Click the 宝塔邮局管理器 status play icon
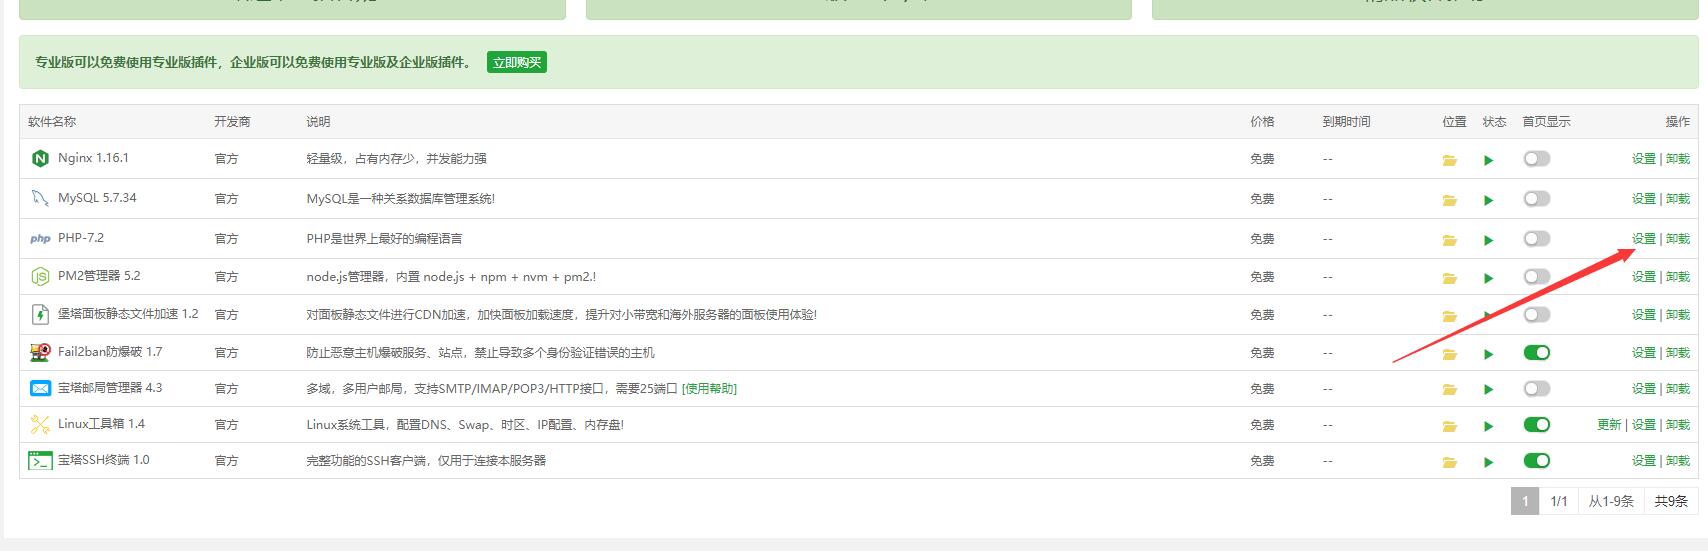 coord(1488,390)
